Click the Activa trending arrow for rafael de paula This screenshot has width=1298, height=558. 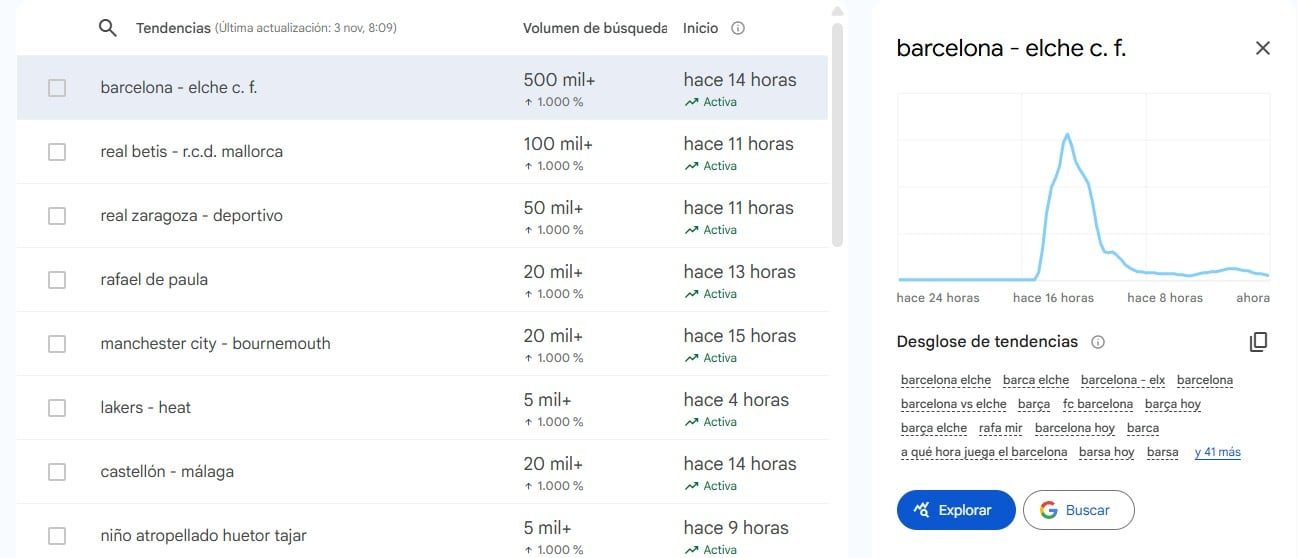(x=691, y=294)
